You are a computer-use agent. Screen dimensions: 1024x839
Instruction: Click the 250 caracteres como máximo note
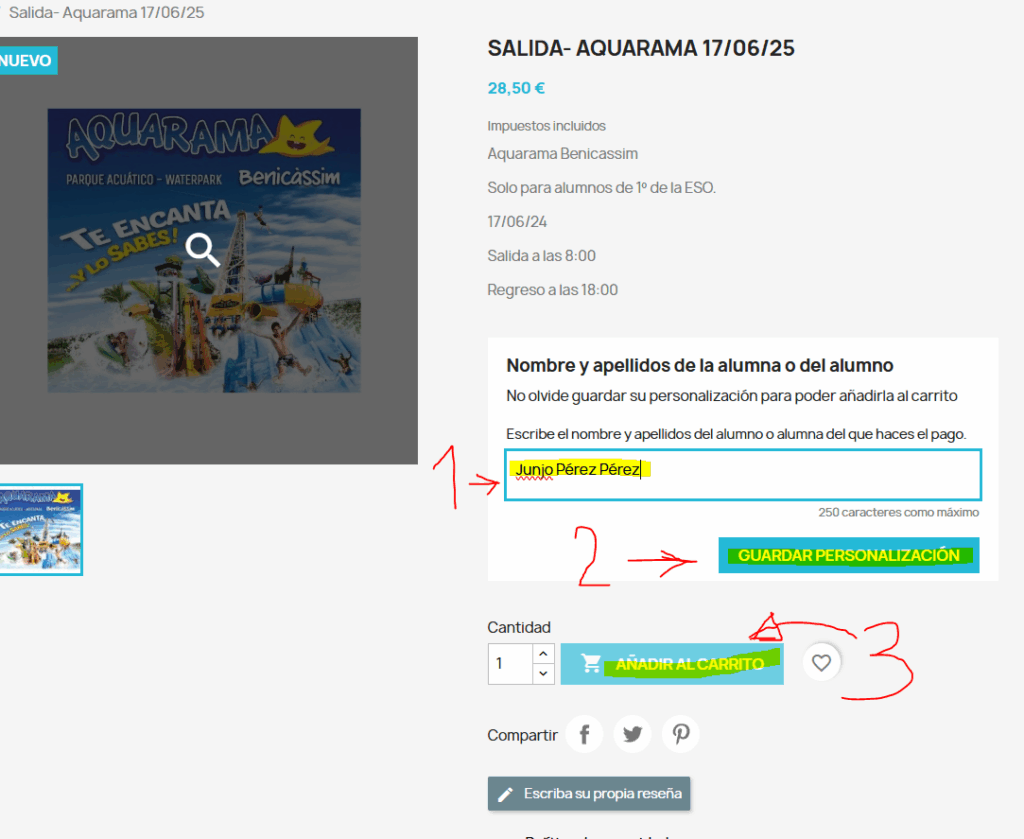899,513
